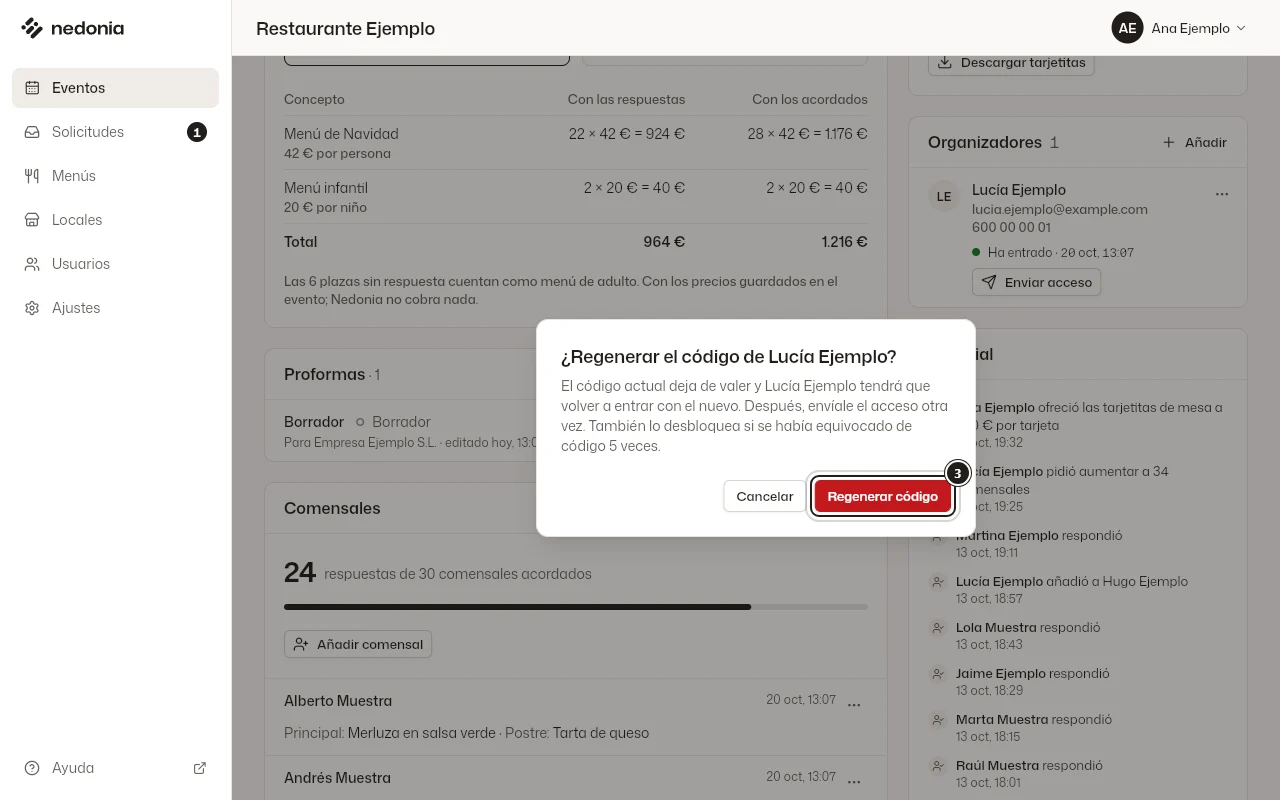This screenshot has height=800, width=1280.
Task: Click the phone number 600 00 00 01
Action: (x=1011, y=228)
